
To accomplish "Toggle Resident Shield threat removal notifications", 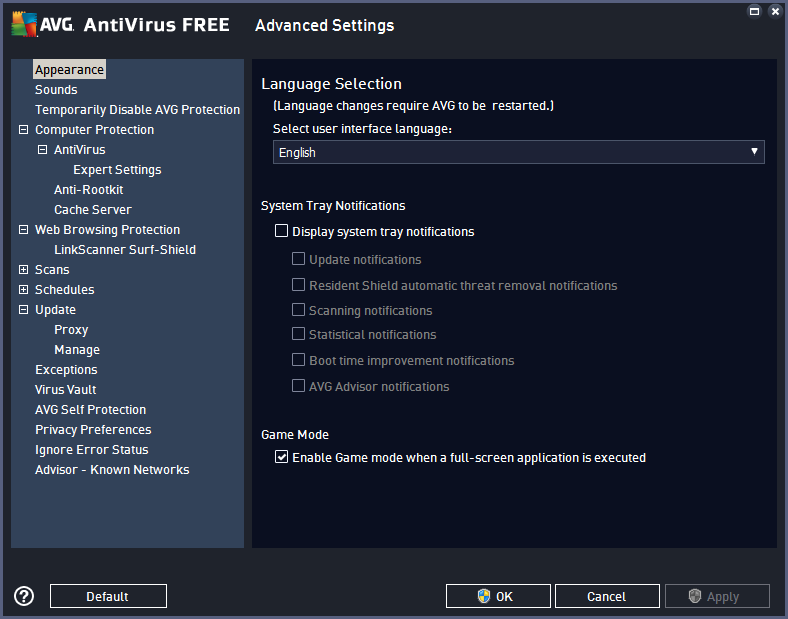I will coord(299,285).
